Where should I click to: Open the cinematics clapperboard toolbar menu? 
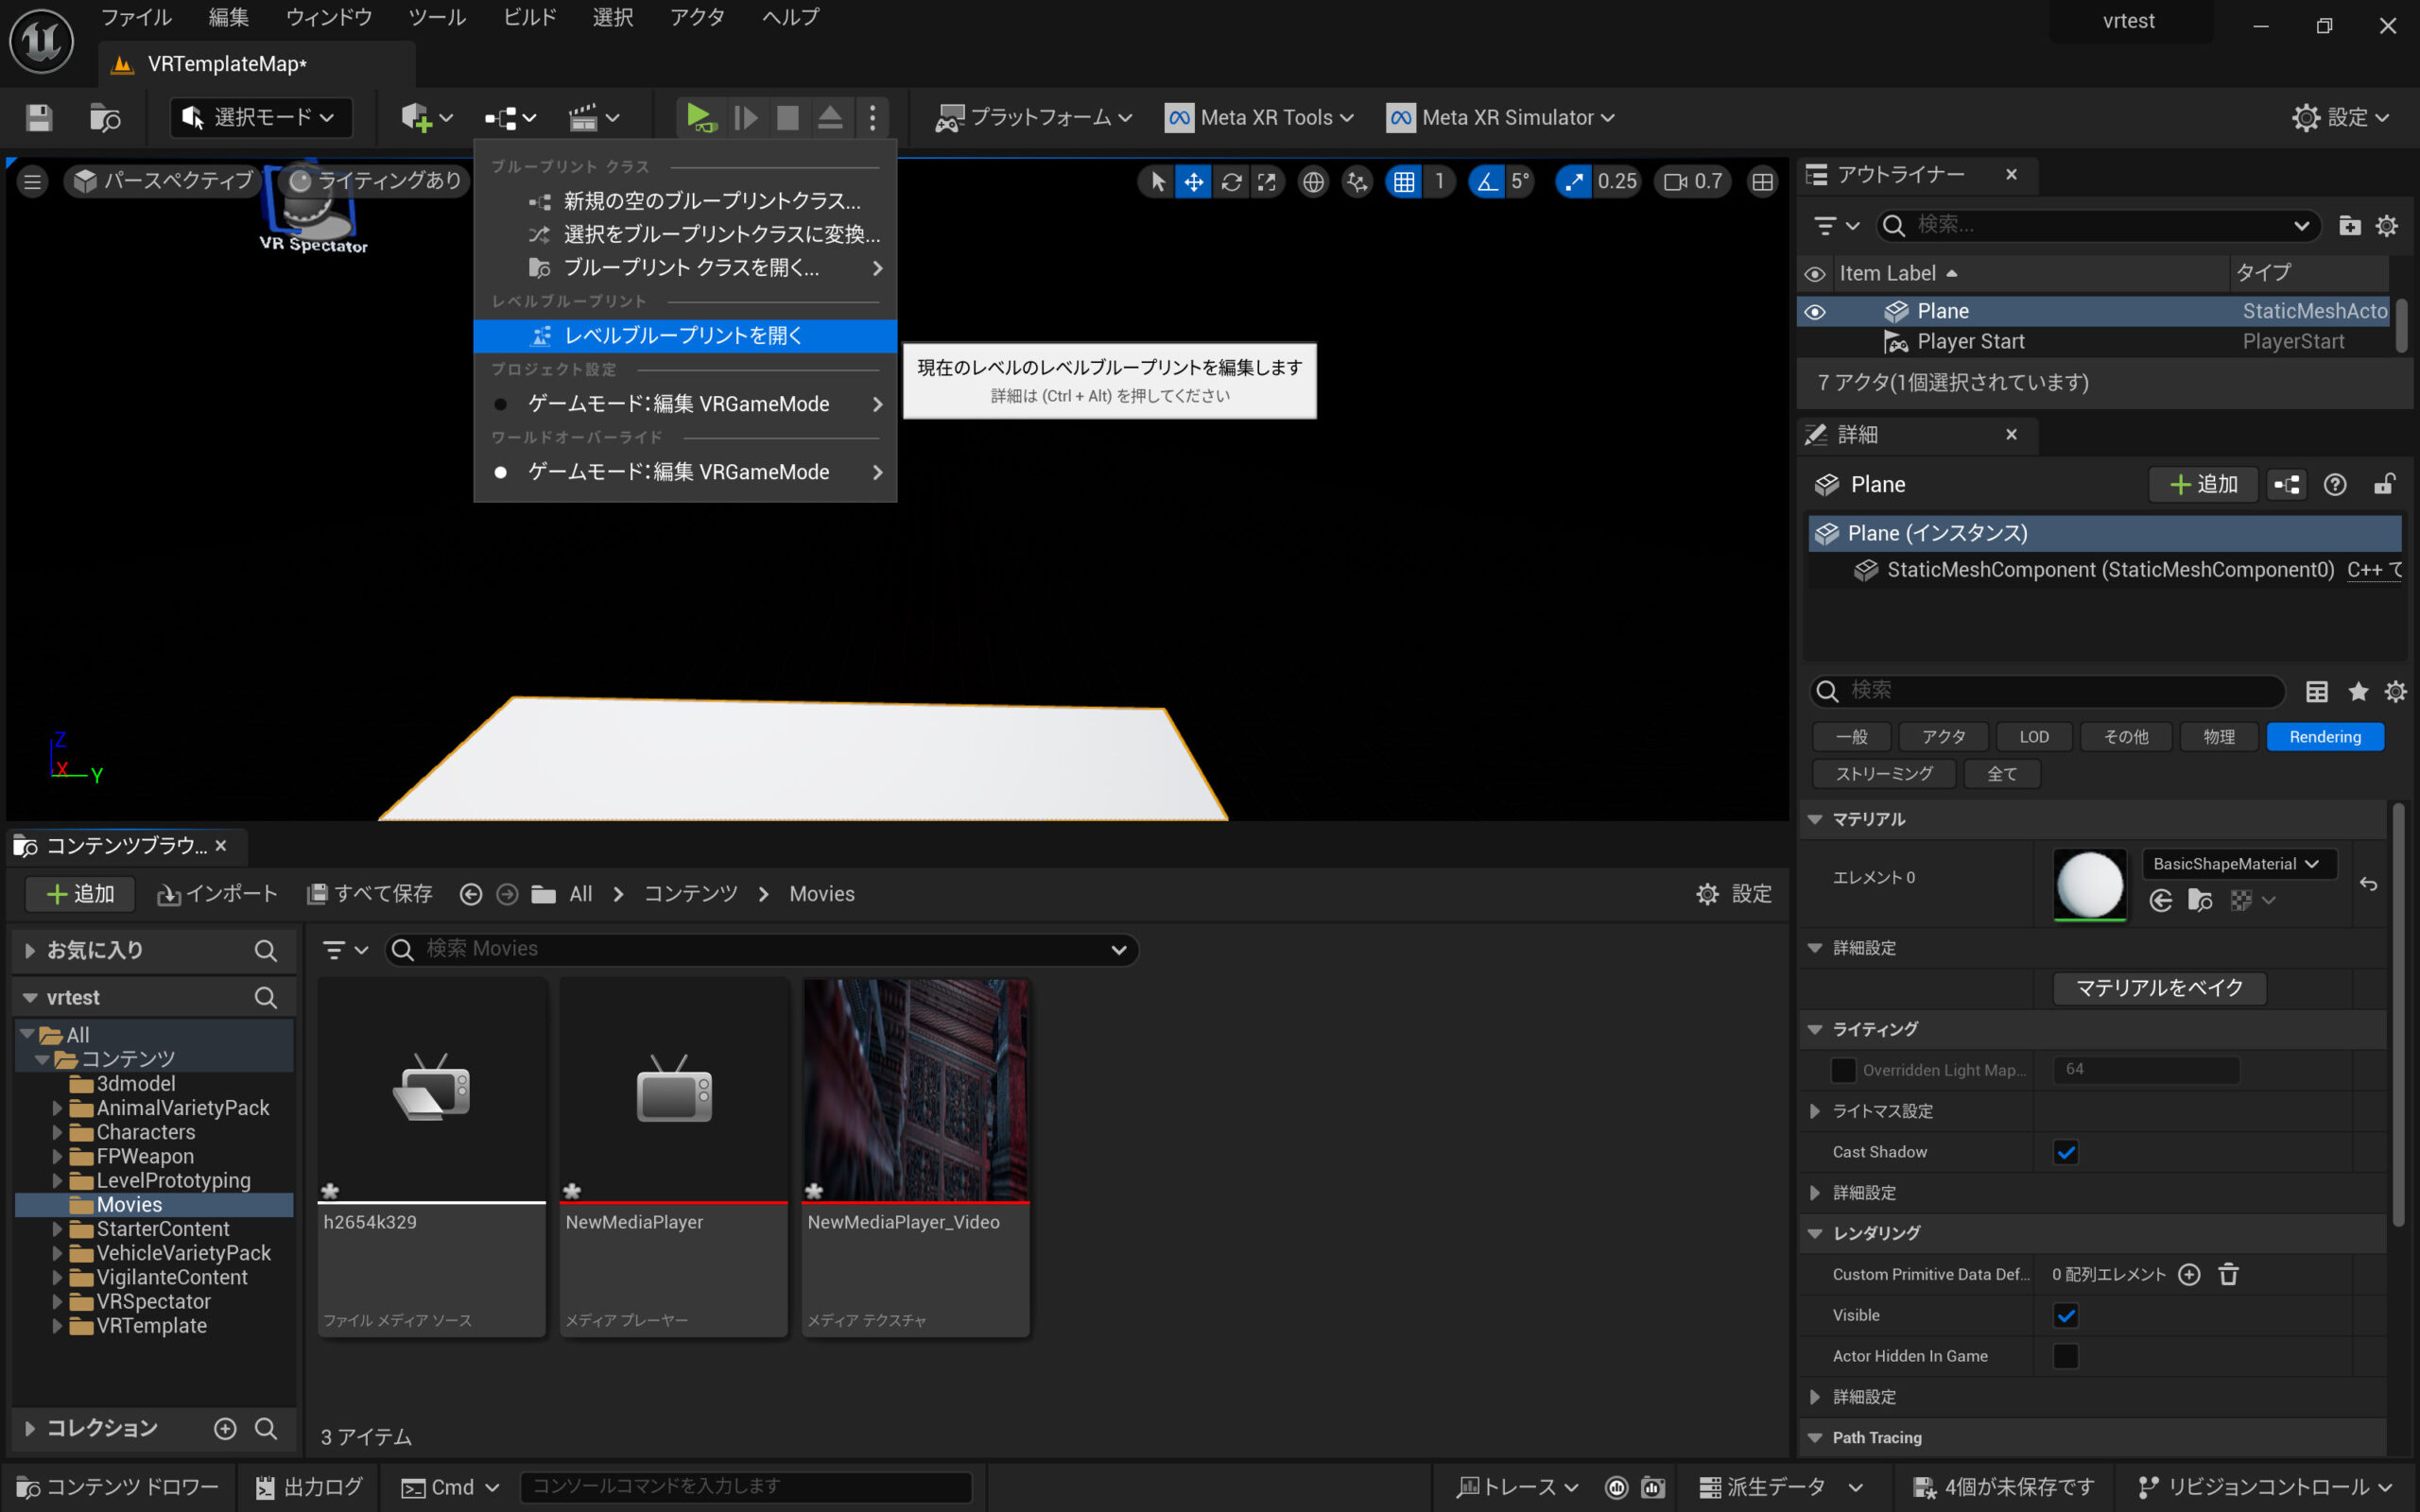point(593,118)
